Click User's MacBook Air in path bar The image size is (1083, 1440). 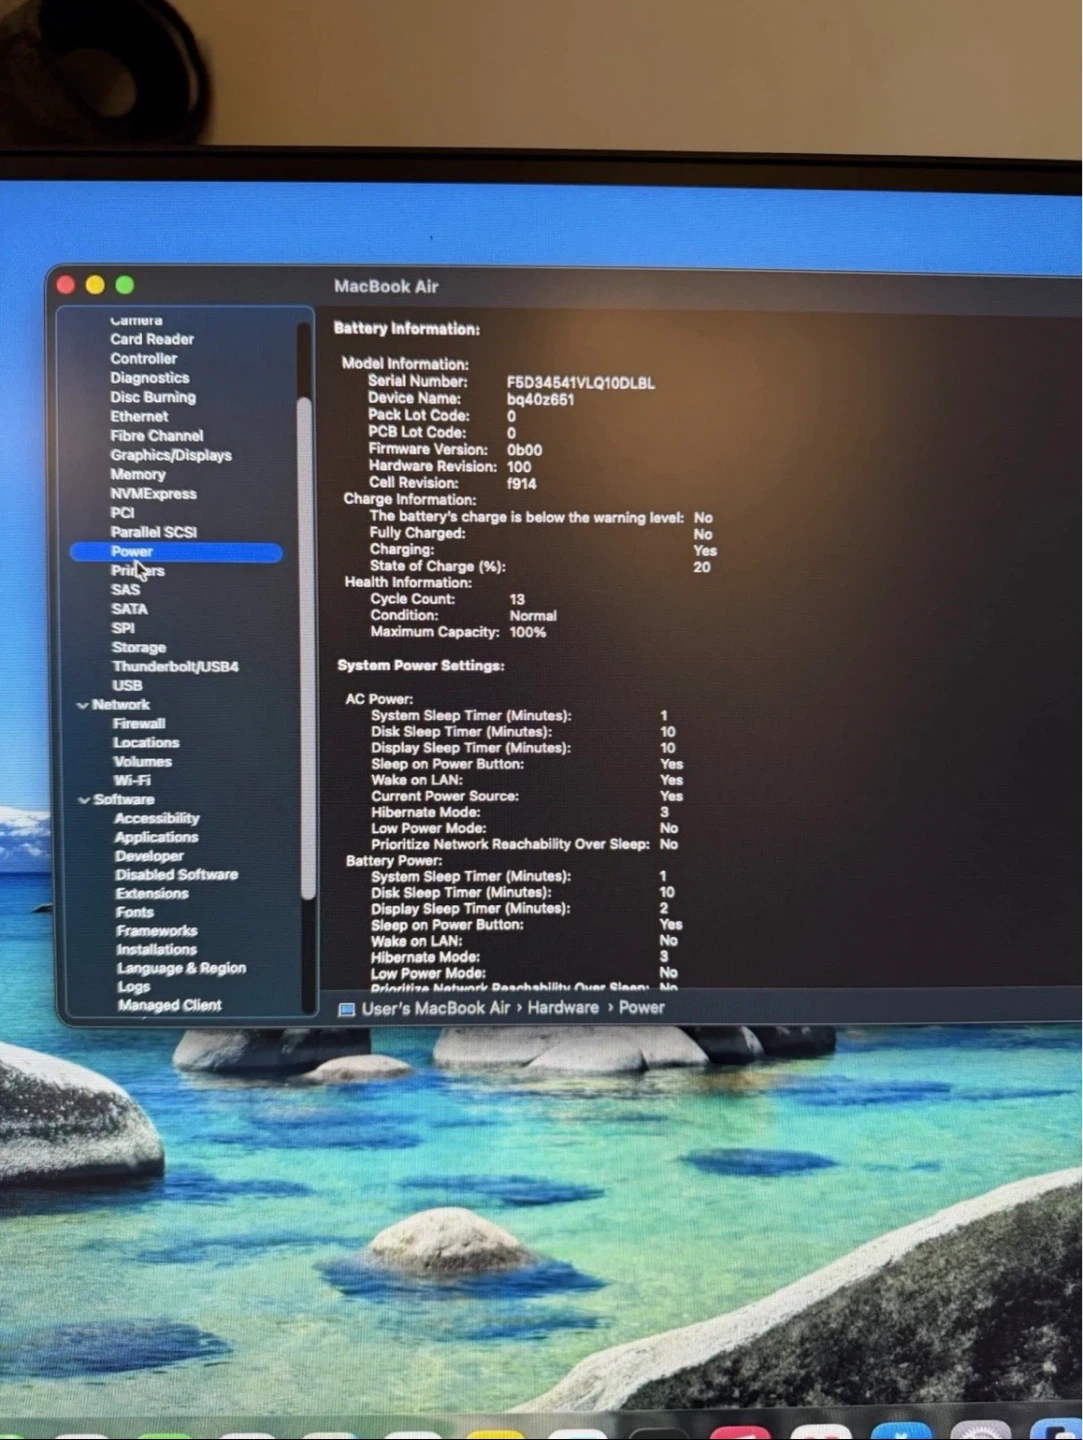(x=436, y=1009)
